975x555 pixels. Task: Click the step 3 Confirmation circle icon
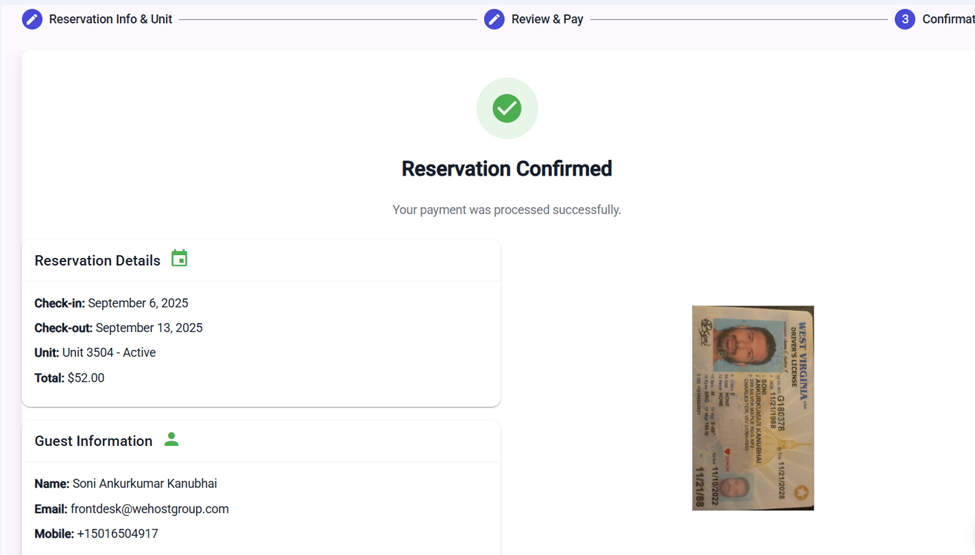tap(905, 19)
